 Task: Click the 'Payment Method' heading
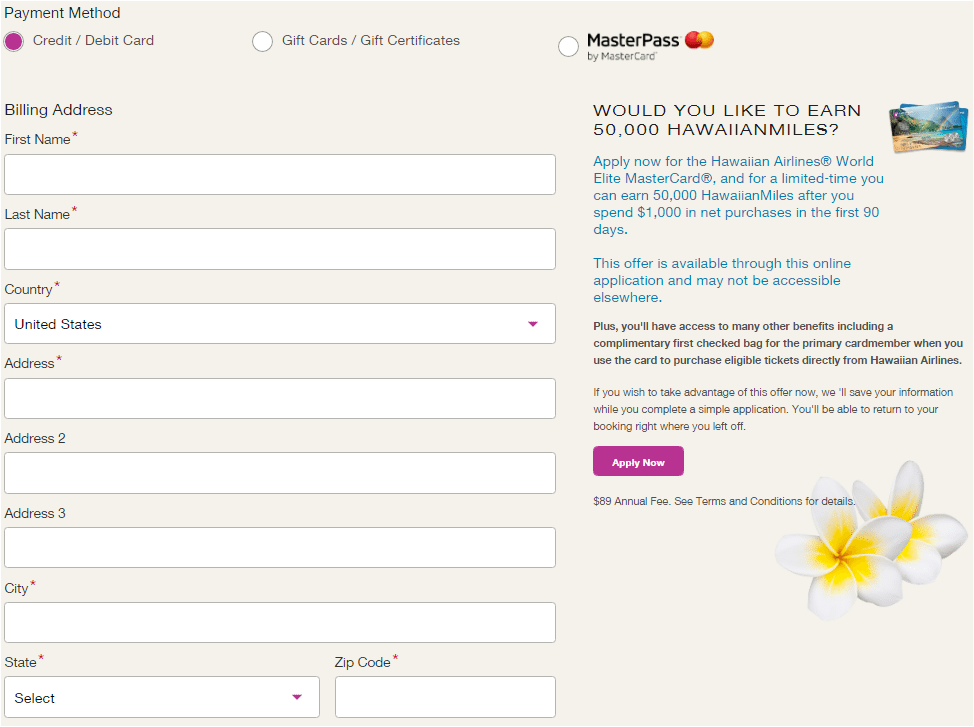tap(62, 13)
